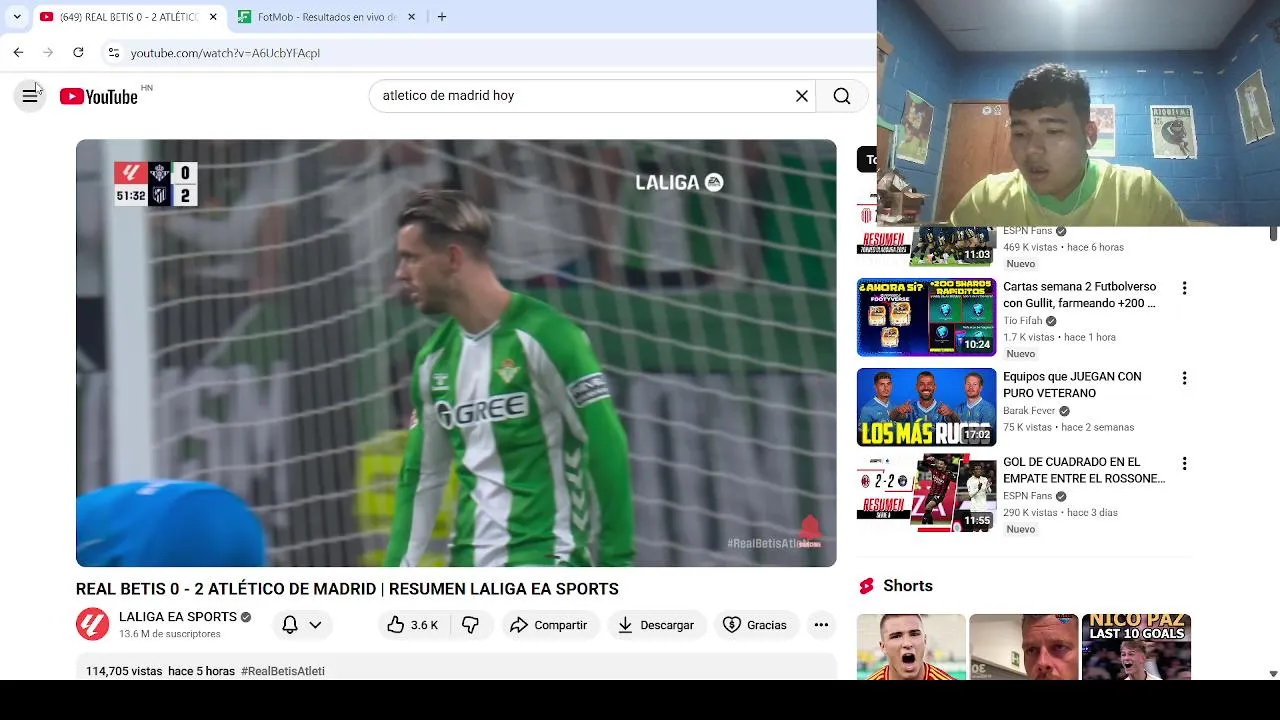Open the first Shorts thumbnail with shouting player
Image resolution: width=1280 pixels, height=720 pixels.
pyautogui.click(x=911, y=647)
